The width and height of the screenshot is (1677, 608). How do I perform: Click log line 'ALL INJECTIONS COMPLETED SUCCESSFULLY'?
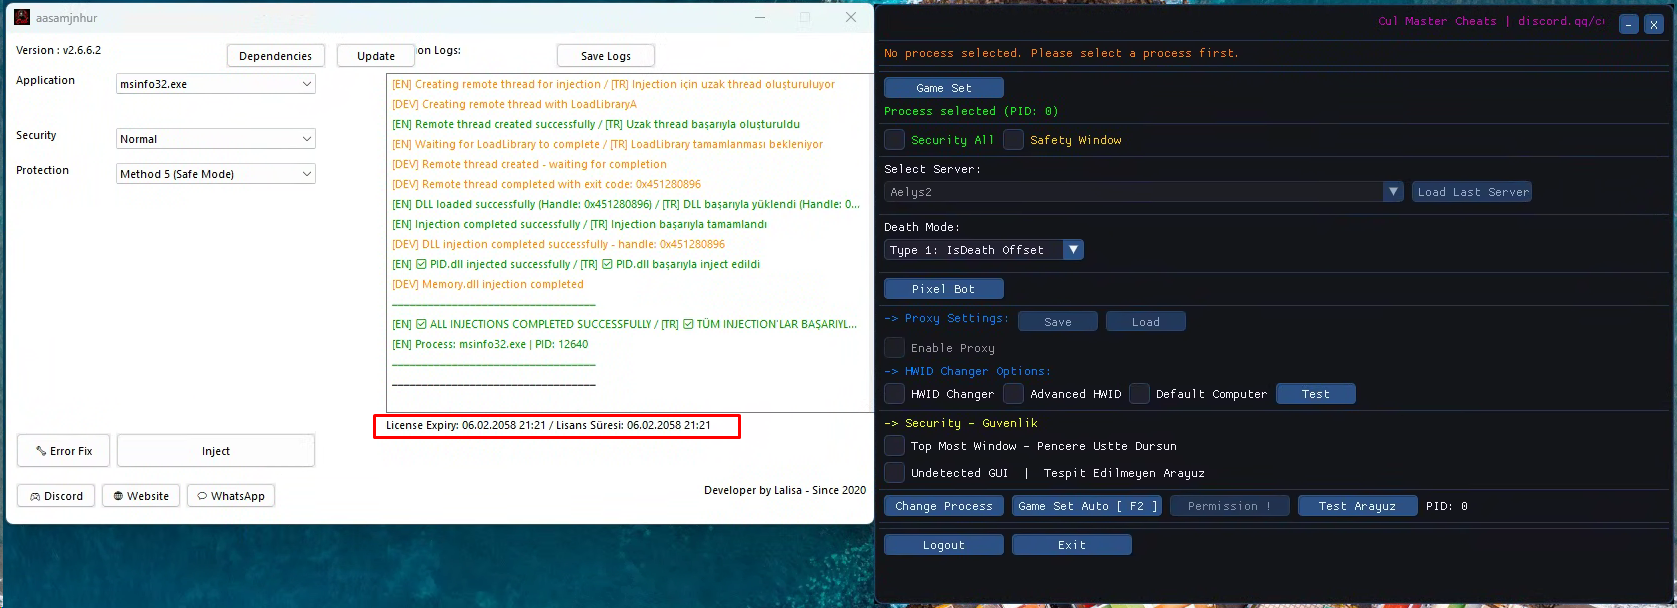[x=624, y=324]
